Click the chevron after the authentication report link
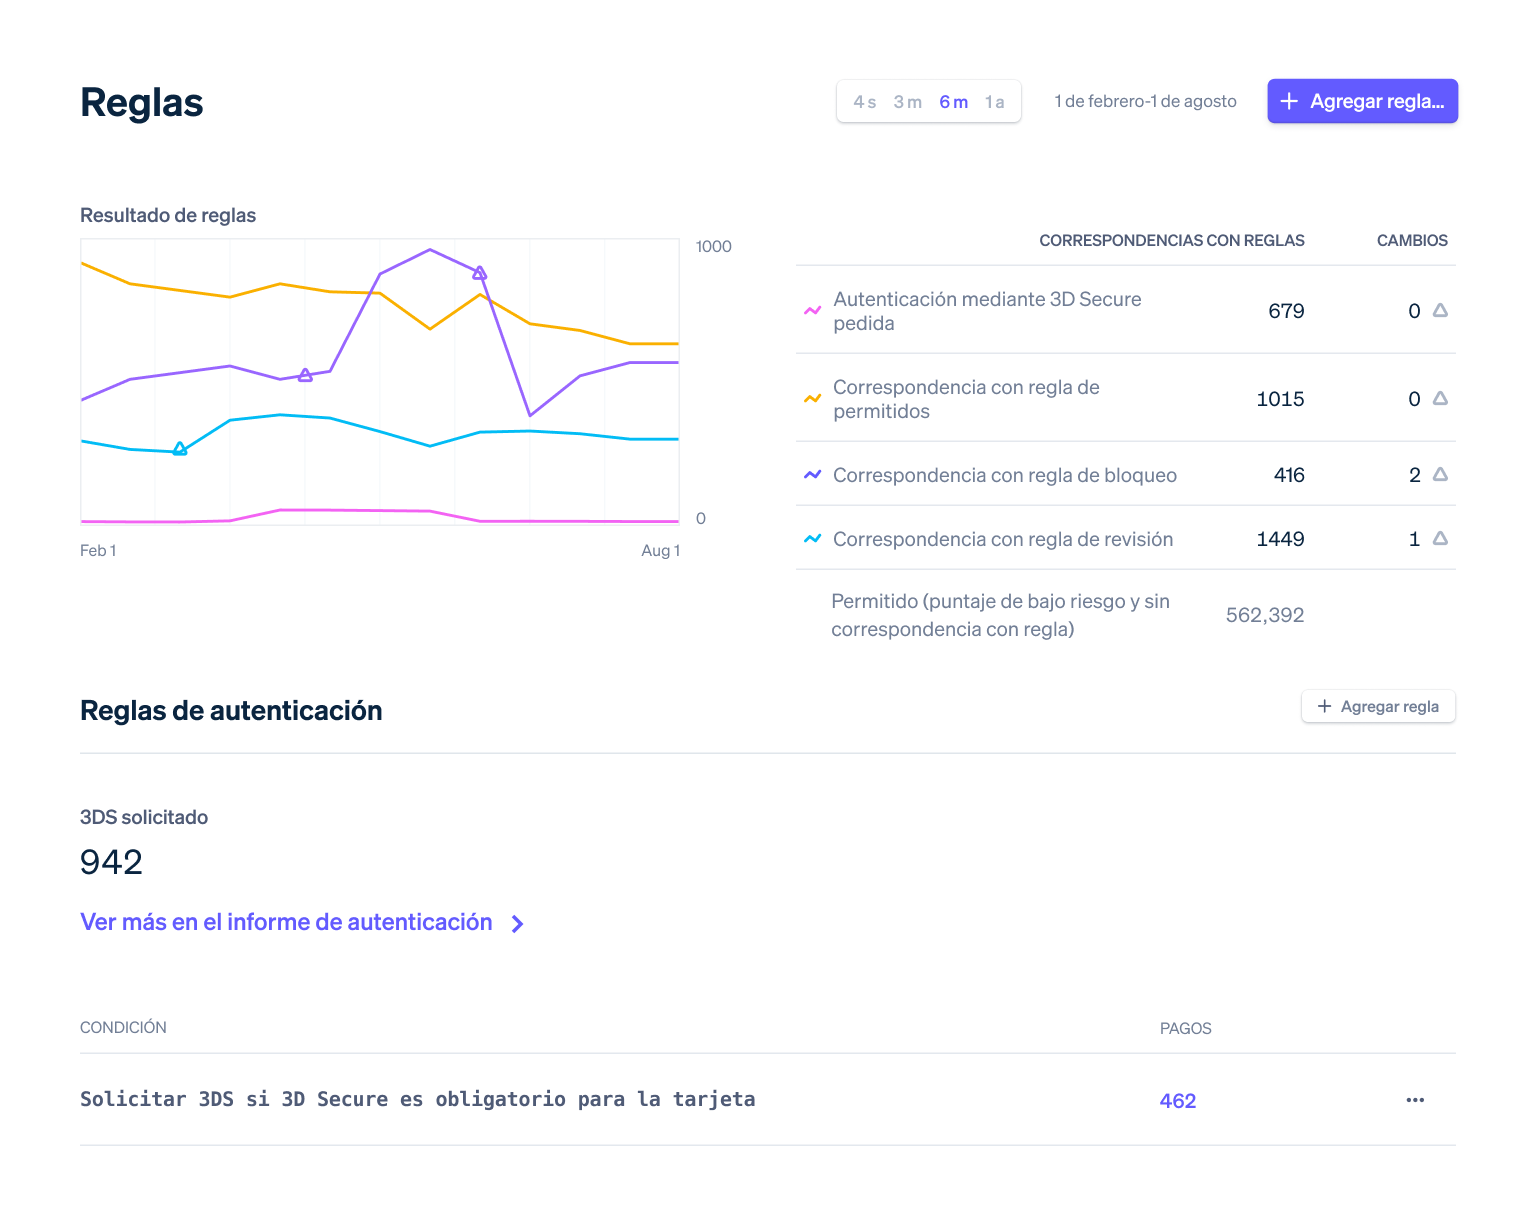The height and width of the screenshot is (1228, 1536). [517, 924]
